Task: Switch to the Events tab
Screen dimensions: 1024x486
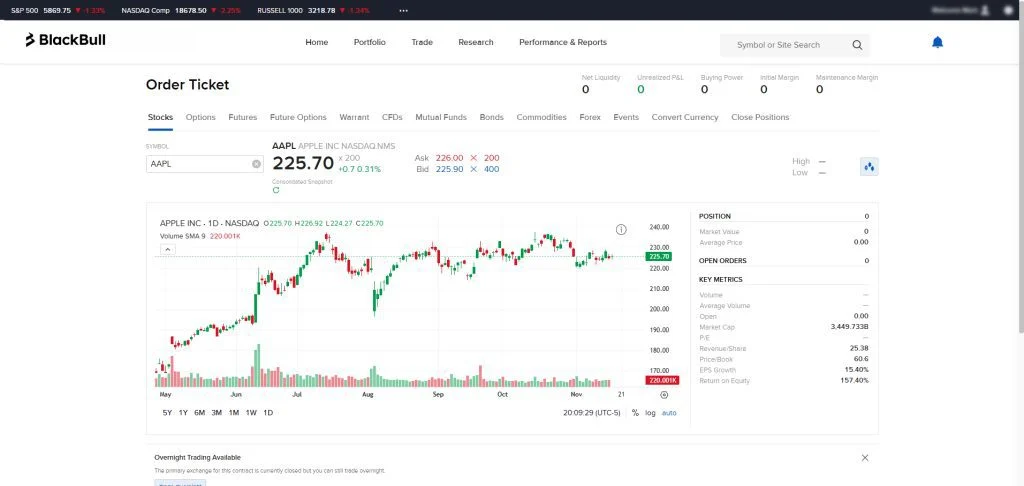Action: [626, 118]
